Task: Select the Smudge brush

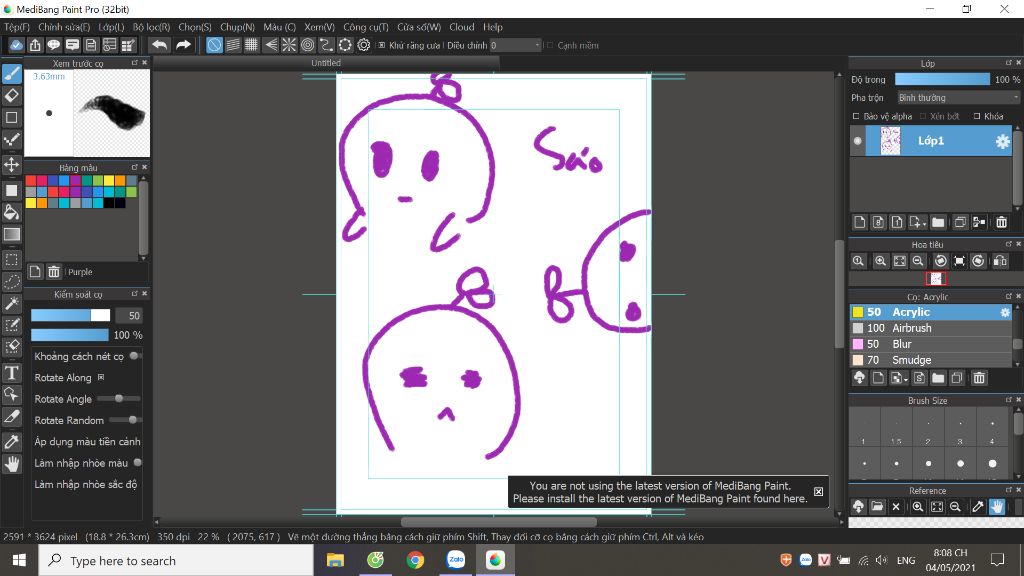Action: point(931,360)
